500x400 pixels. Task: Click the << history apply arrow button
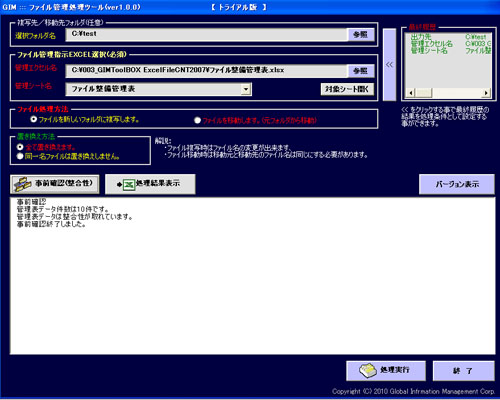coord(389,65)
